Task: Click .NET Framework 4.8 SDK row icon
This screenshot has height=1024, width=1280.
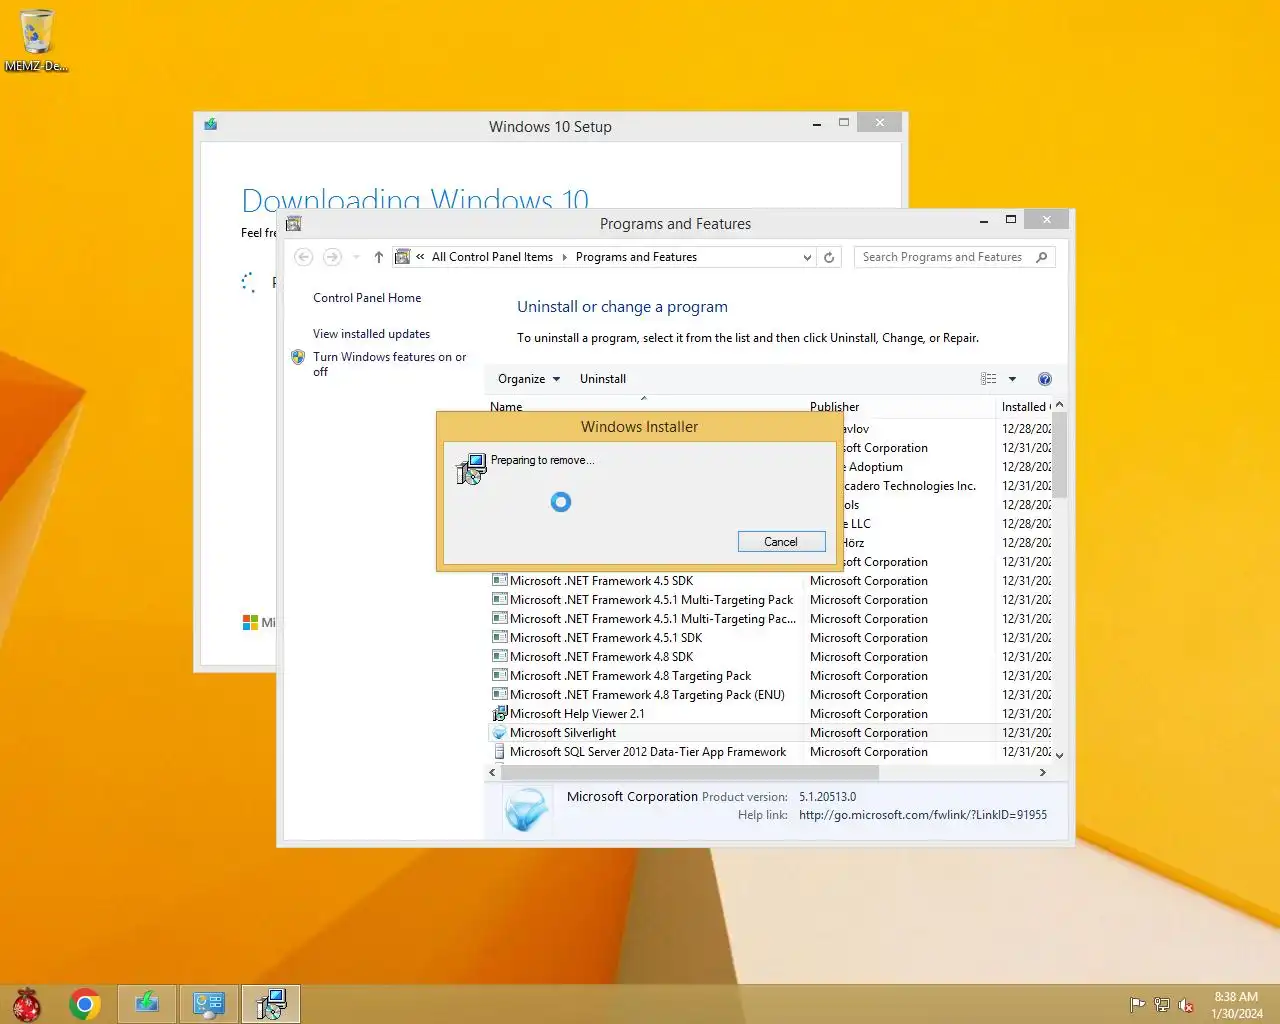Action: 500,657
